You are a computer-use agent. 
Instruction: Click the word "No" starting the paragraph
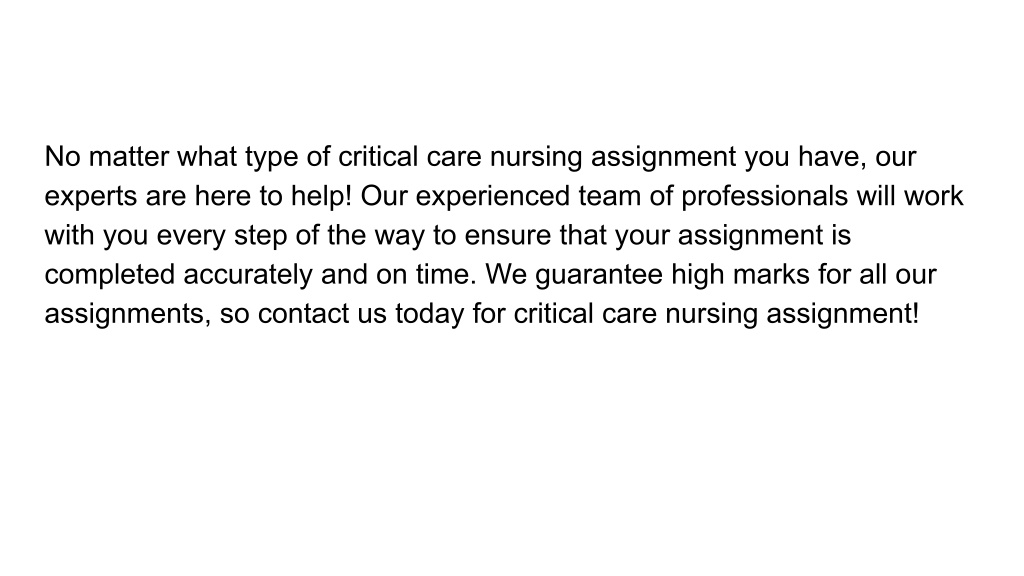62,157
